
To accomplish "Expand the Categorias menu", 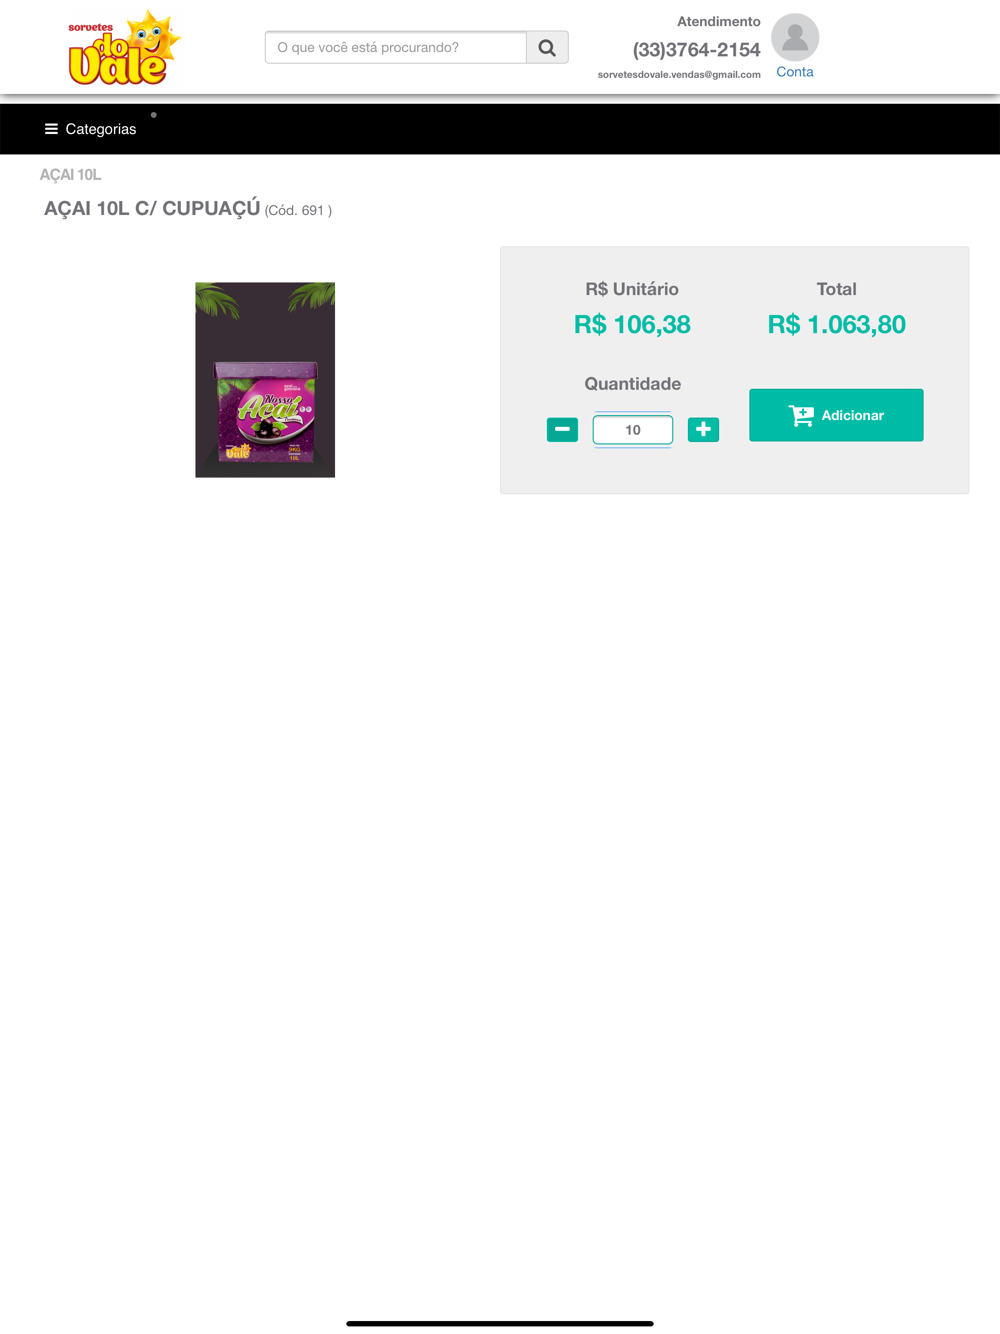I will tap(91, 129).
